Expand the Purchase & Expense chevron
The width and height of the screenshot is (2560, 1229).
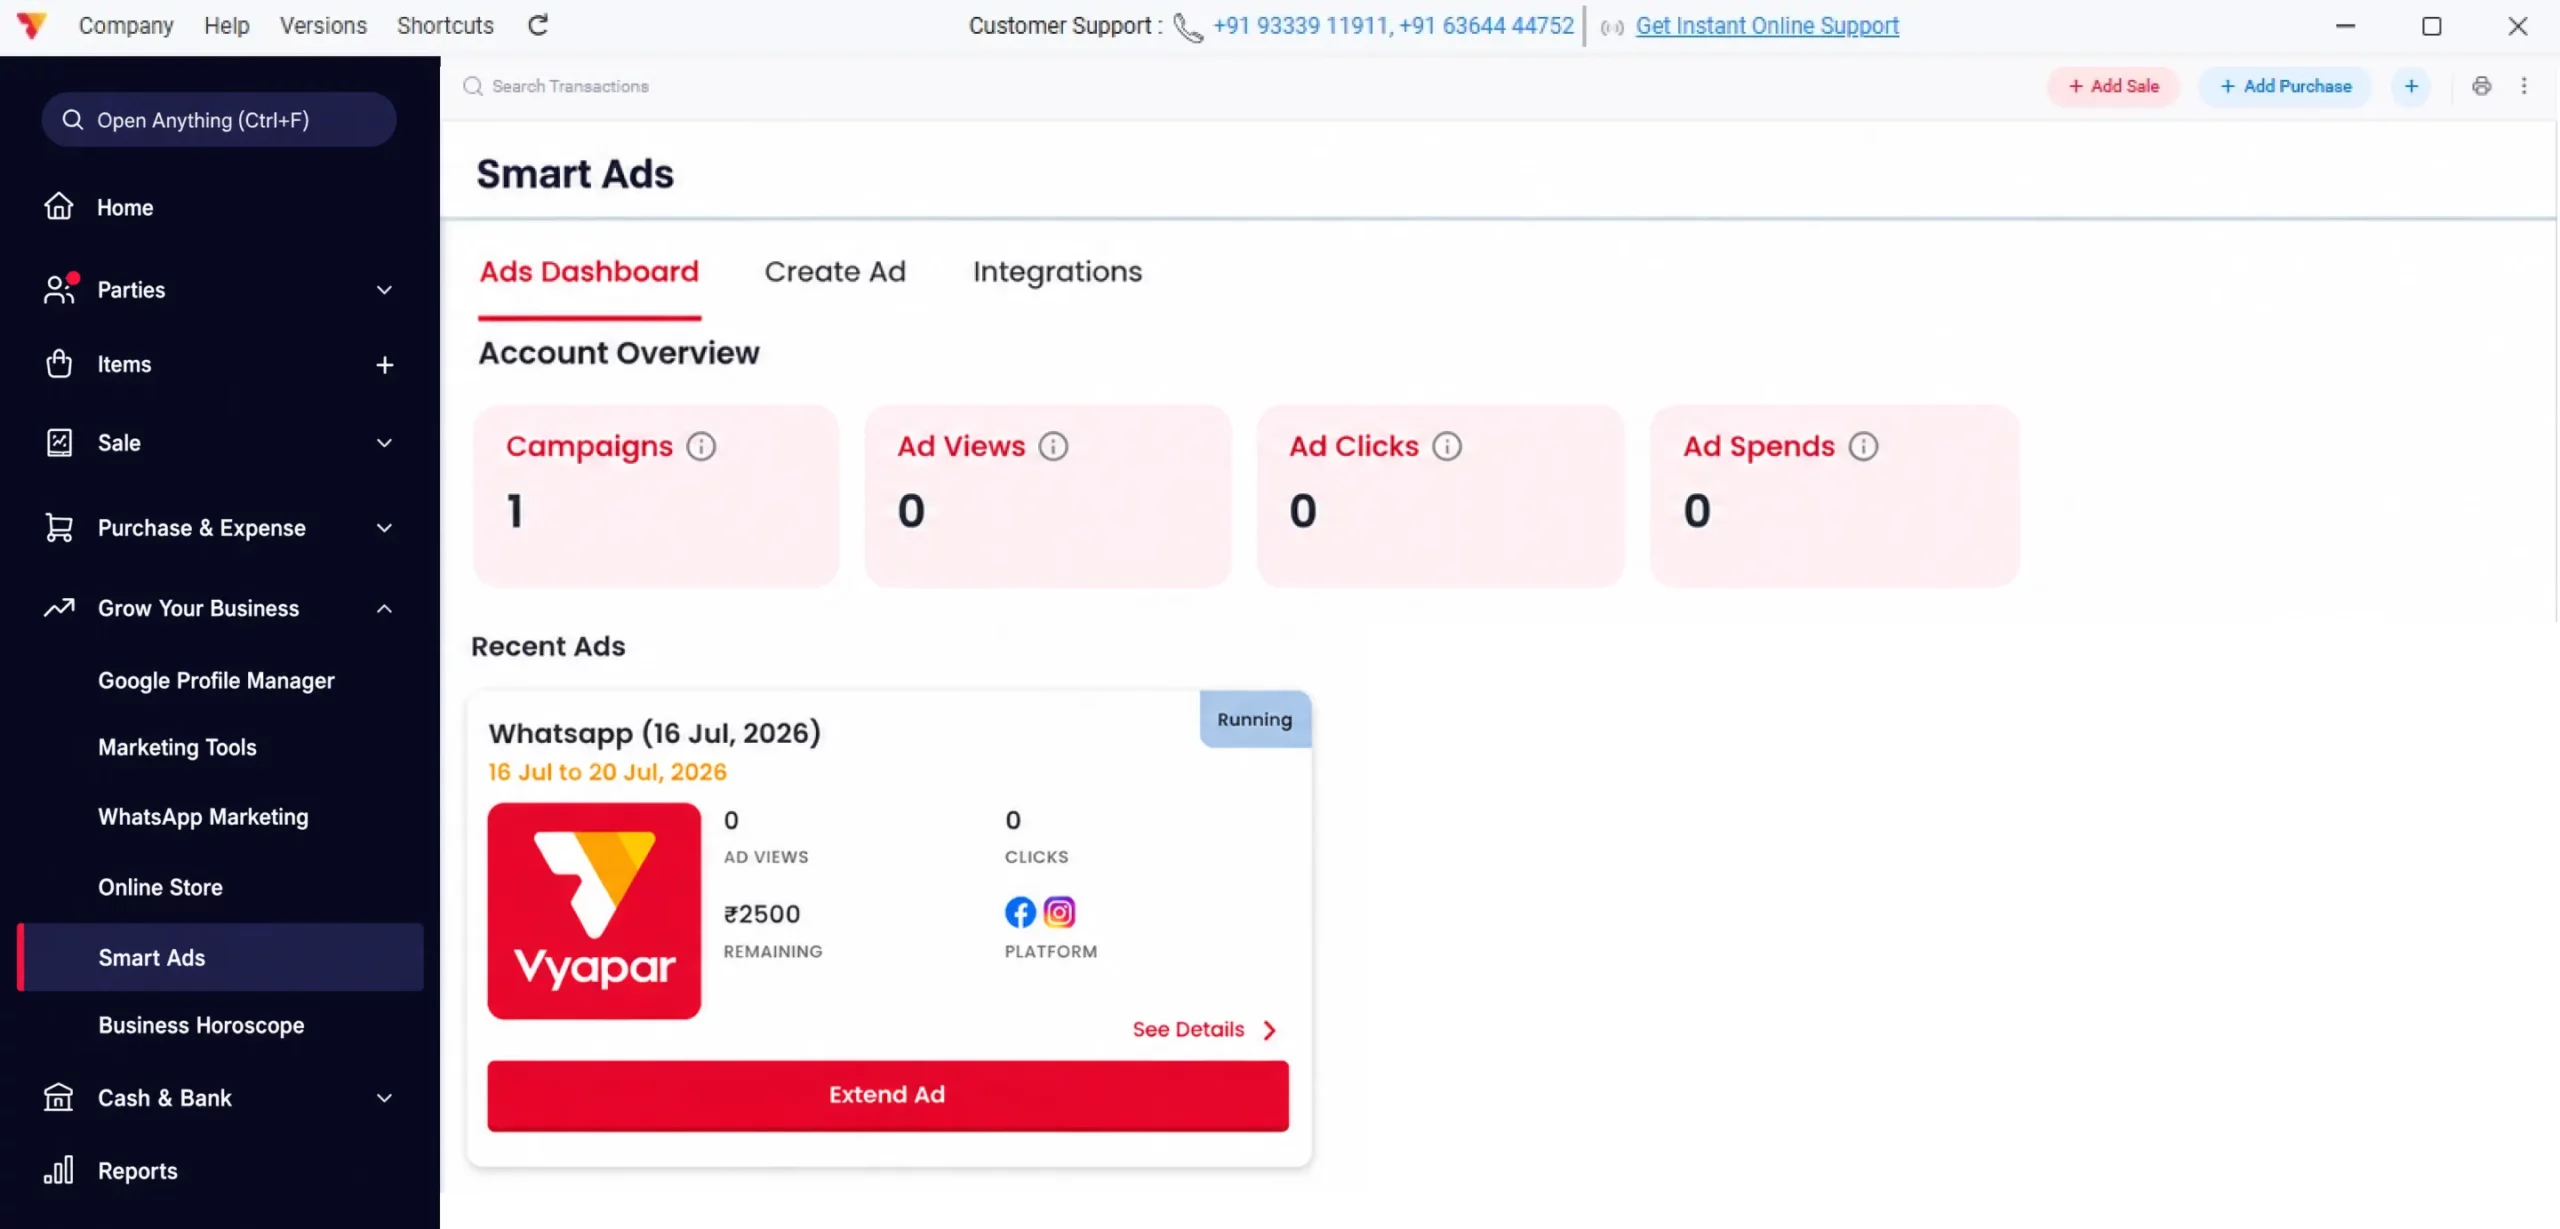coord(384,528)
